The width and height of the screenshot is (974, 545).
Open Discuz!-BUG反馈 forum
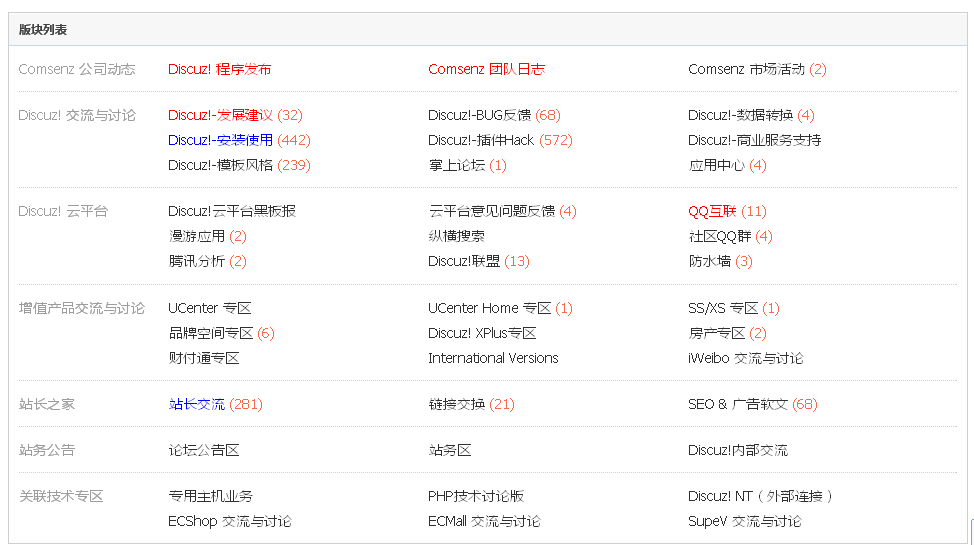click(x=480, y=115)
